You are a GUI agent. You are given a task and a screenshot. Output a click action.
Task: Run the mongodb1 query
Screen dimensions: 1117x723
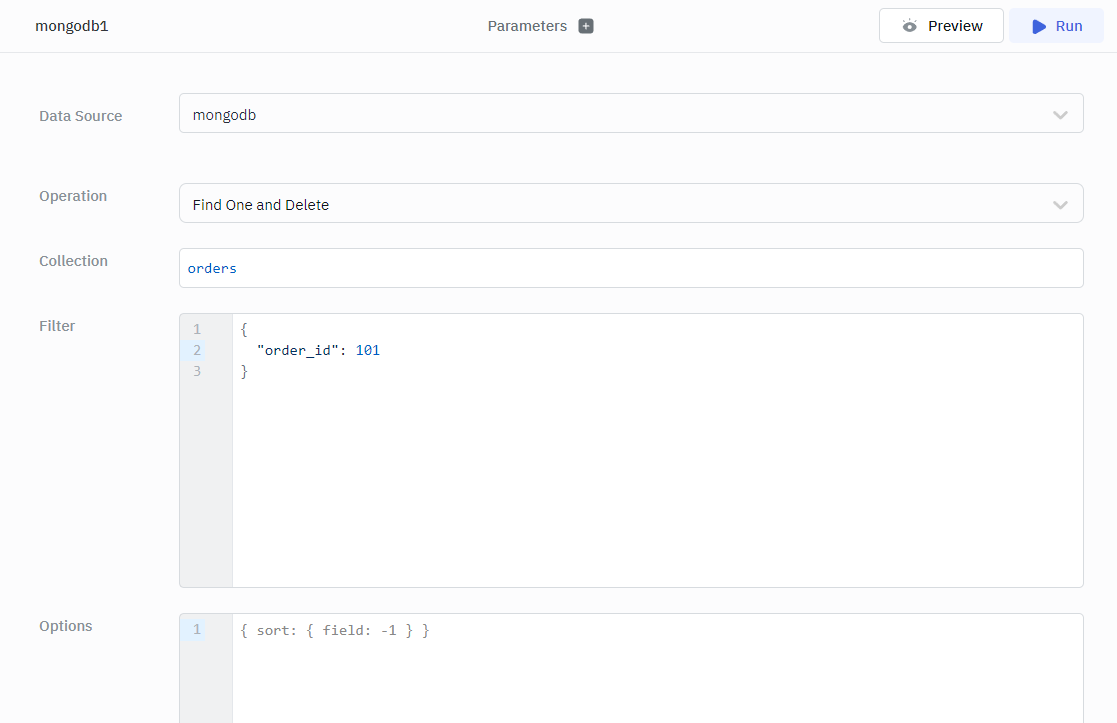coord(1056,26)
